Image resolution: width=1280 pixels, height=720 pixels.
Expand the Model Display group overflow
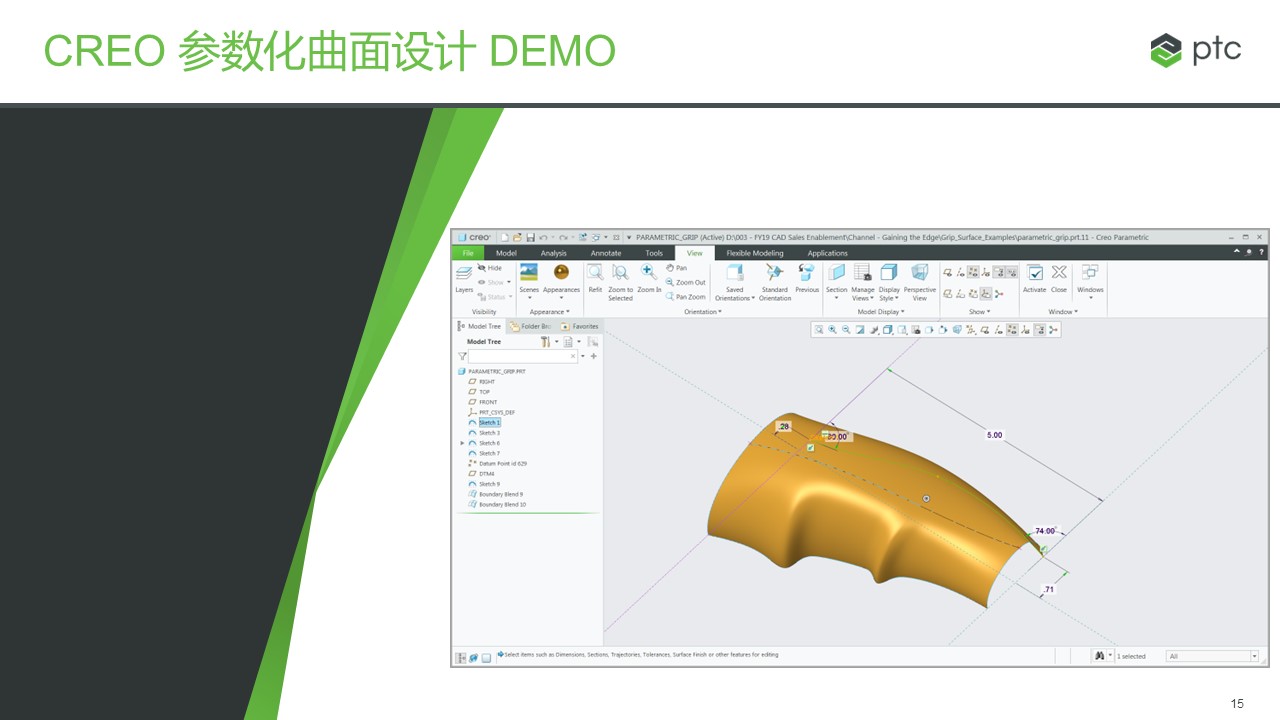pyautogui.click(x=880, y=312)
